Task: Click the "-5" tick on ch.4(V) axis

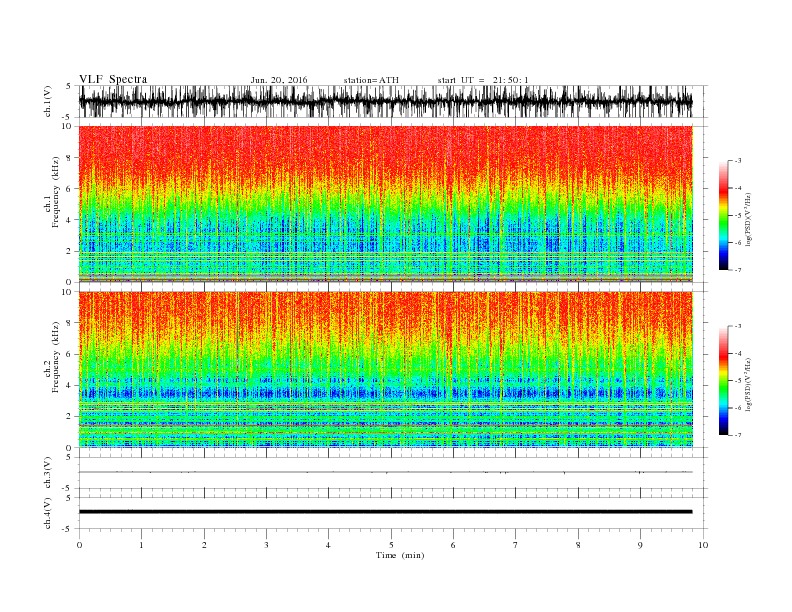Action: click(68, 529)
